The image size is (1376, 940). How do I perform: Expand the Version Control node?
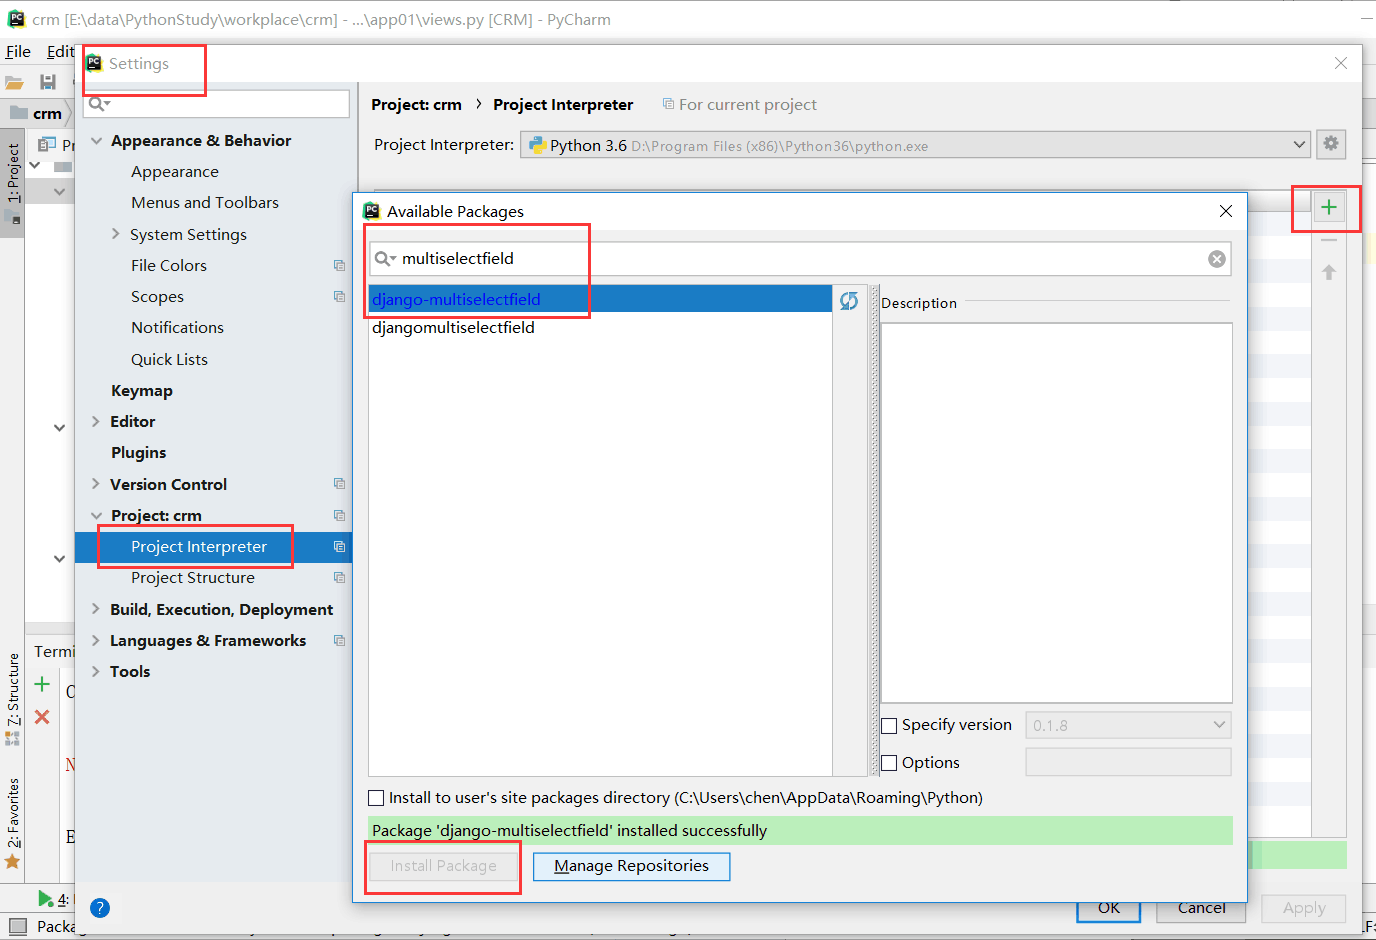click(x=96, y=484)
